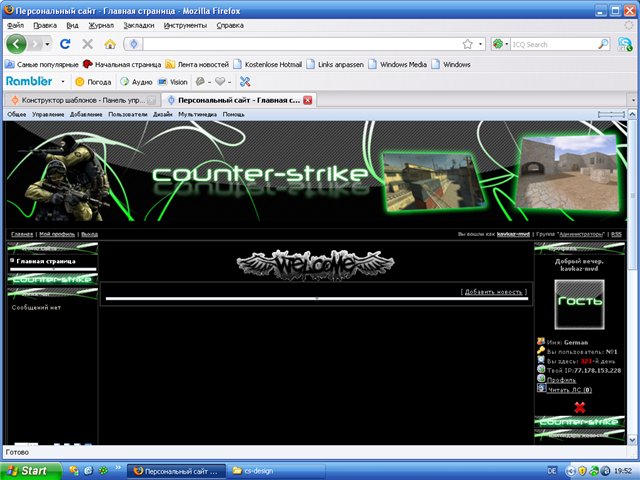Open the Дизайн admin bar menu
This screenshot has width=640, height=480.
[x=163, y=114]
